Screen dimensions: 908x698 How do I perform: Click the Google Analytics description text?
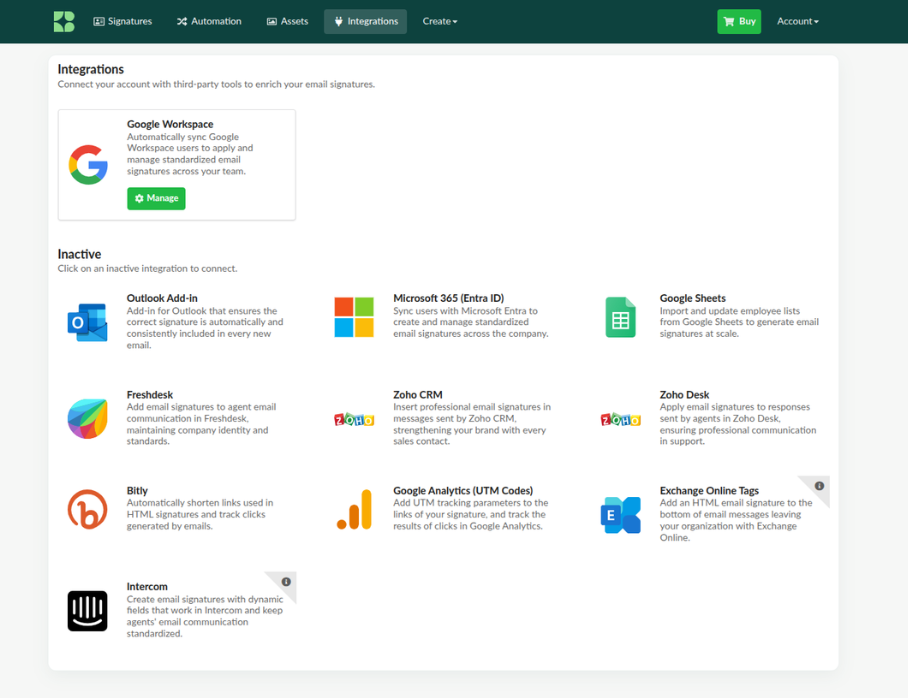[x=471, y=514]
